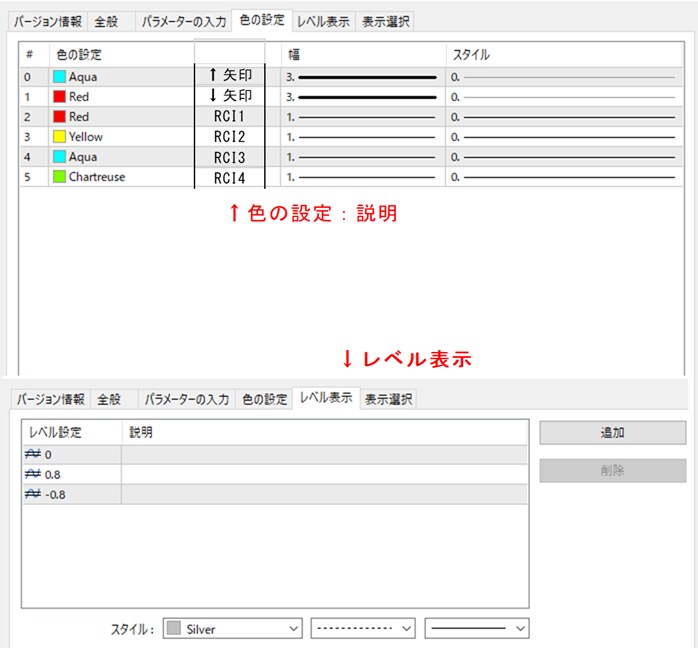Open the dashed line style dropdown

[x=363, y=628]
